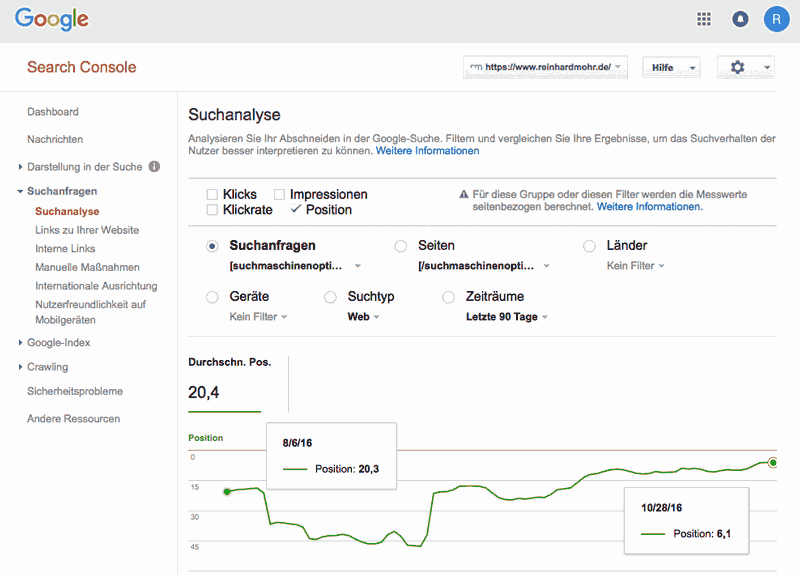Open the Länder Kein Filter dropdown
The image size is (800, 575).
[x=635, y=266]
